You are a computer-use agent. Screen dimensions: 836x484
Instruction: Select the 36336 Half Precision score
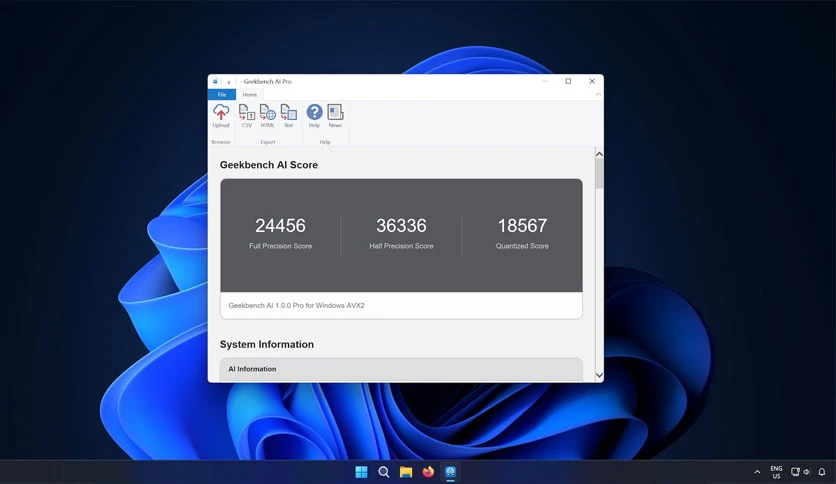click(x=401, y=225)
